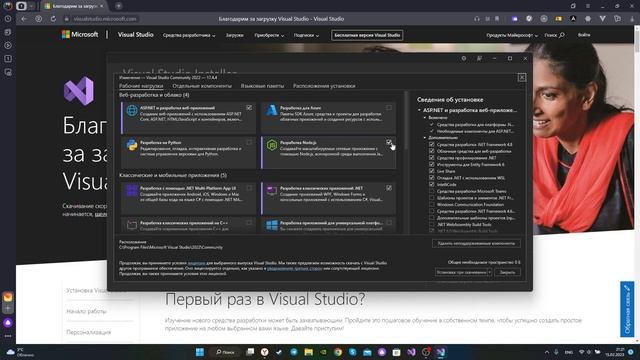
Task: Open the Developer tools dropdown in site header
Action: click(x=189, y=35)
